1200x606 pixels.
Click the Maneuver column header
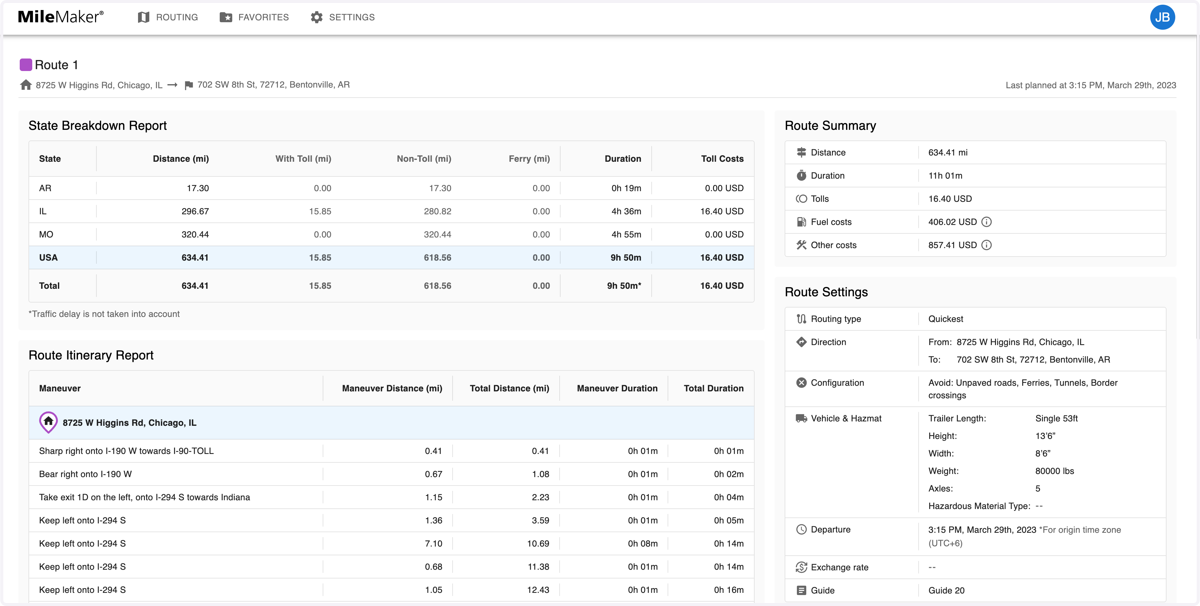pyautogui.click(x=60, y=388)
